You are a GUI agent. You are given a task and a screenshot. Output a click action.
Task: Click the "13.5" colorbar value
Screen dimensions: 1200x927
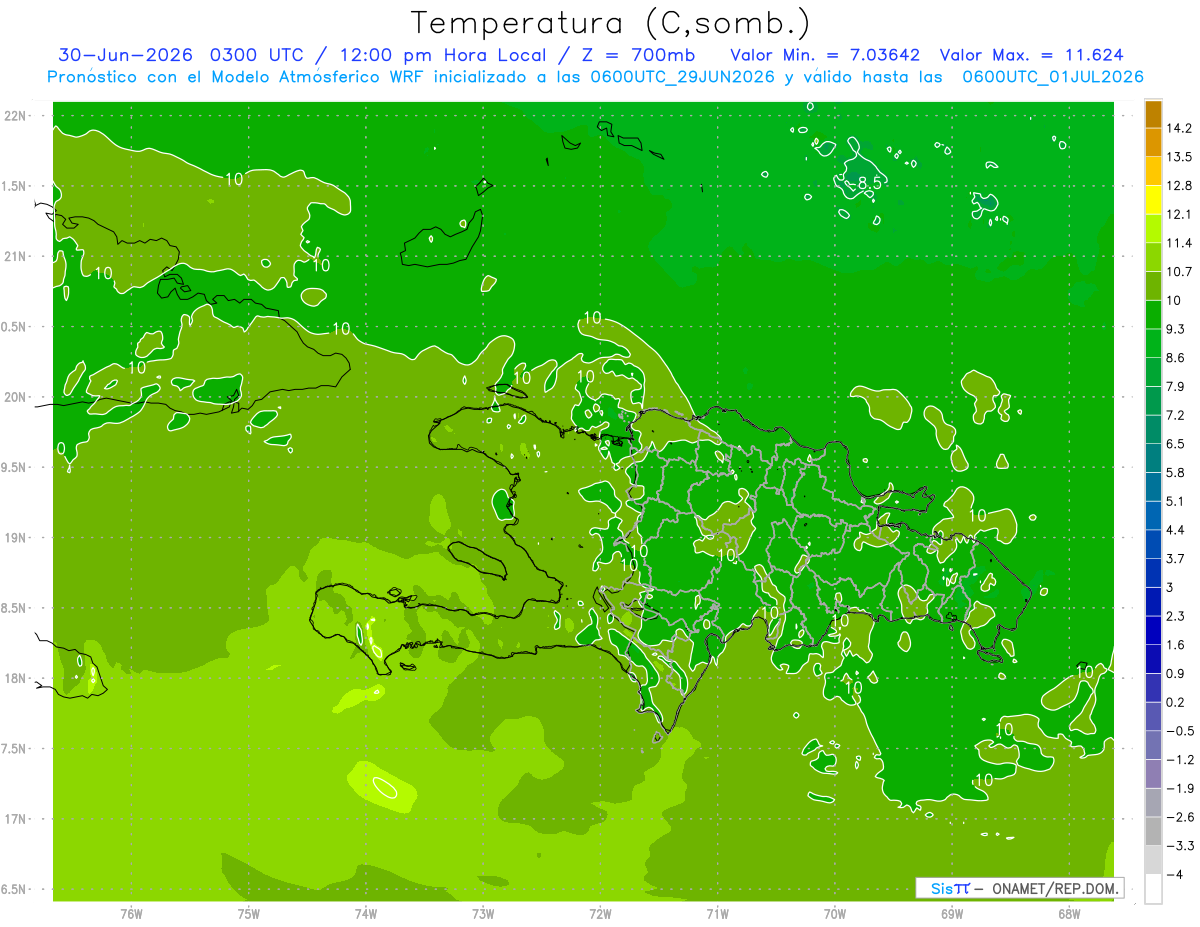tap(1178, 157)
